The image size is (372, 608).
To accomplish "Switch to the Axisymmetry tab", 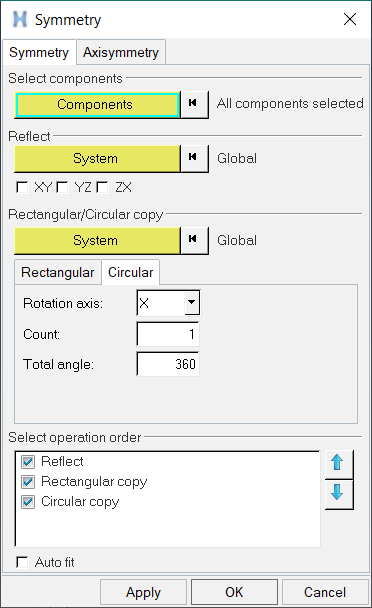I will pyautogui.click(x=121, y=52).
